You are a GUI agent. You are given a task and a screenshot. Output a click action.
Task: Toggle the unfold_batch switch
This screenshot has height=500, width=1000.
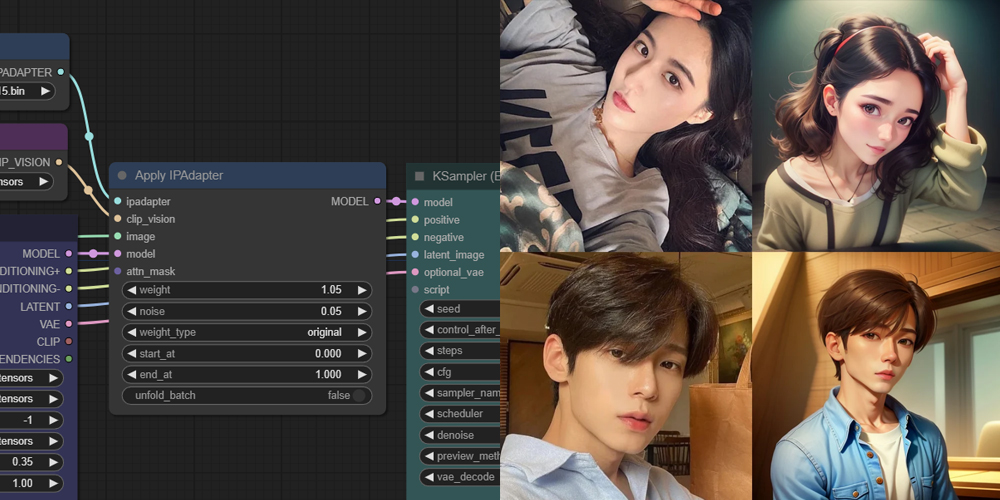pyautogui.click(x=359, y=395)
